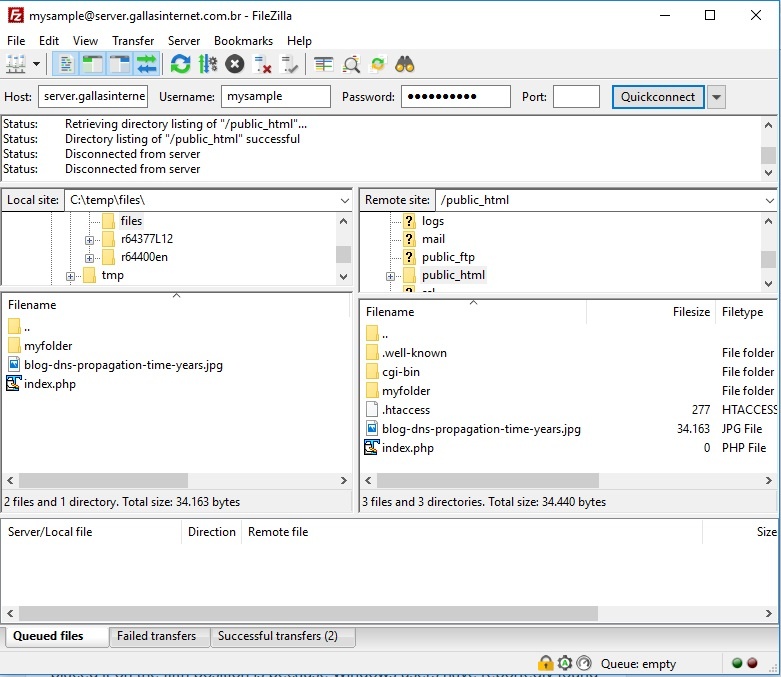Expand the tmp local folder node
This screenshot has width=781, height=677.
[71, 276]
